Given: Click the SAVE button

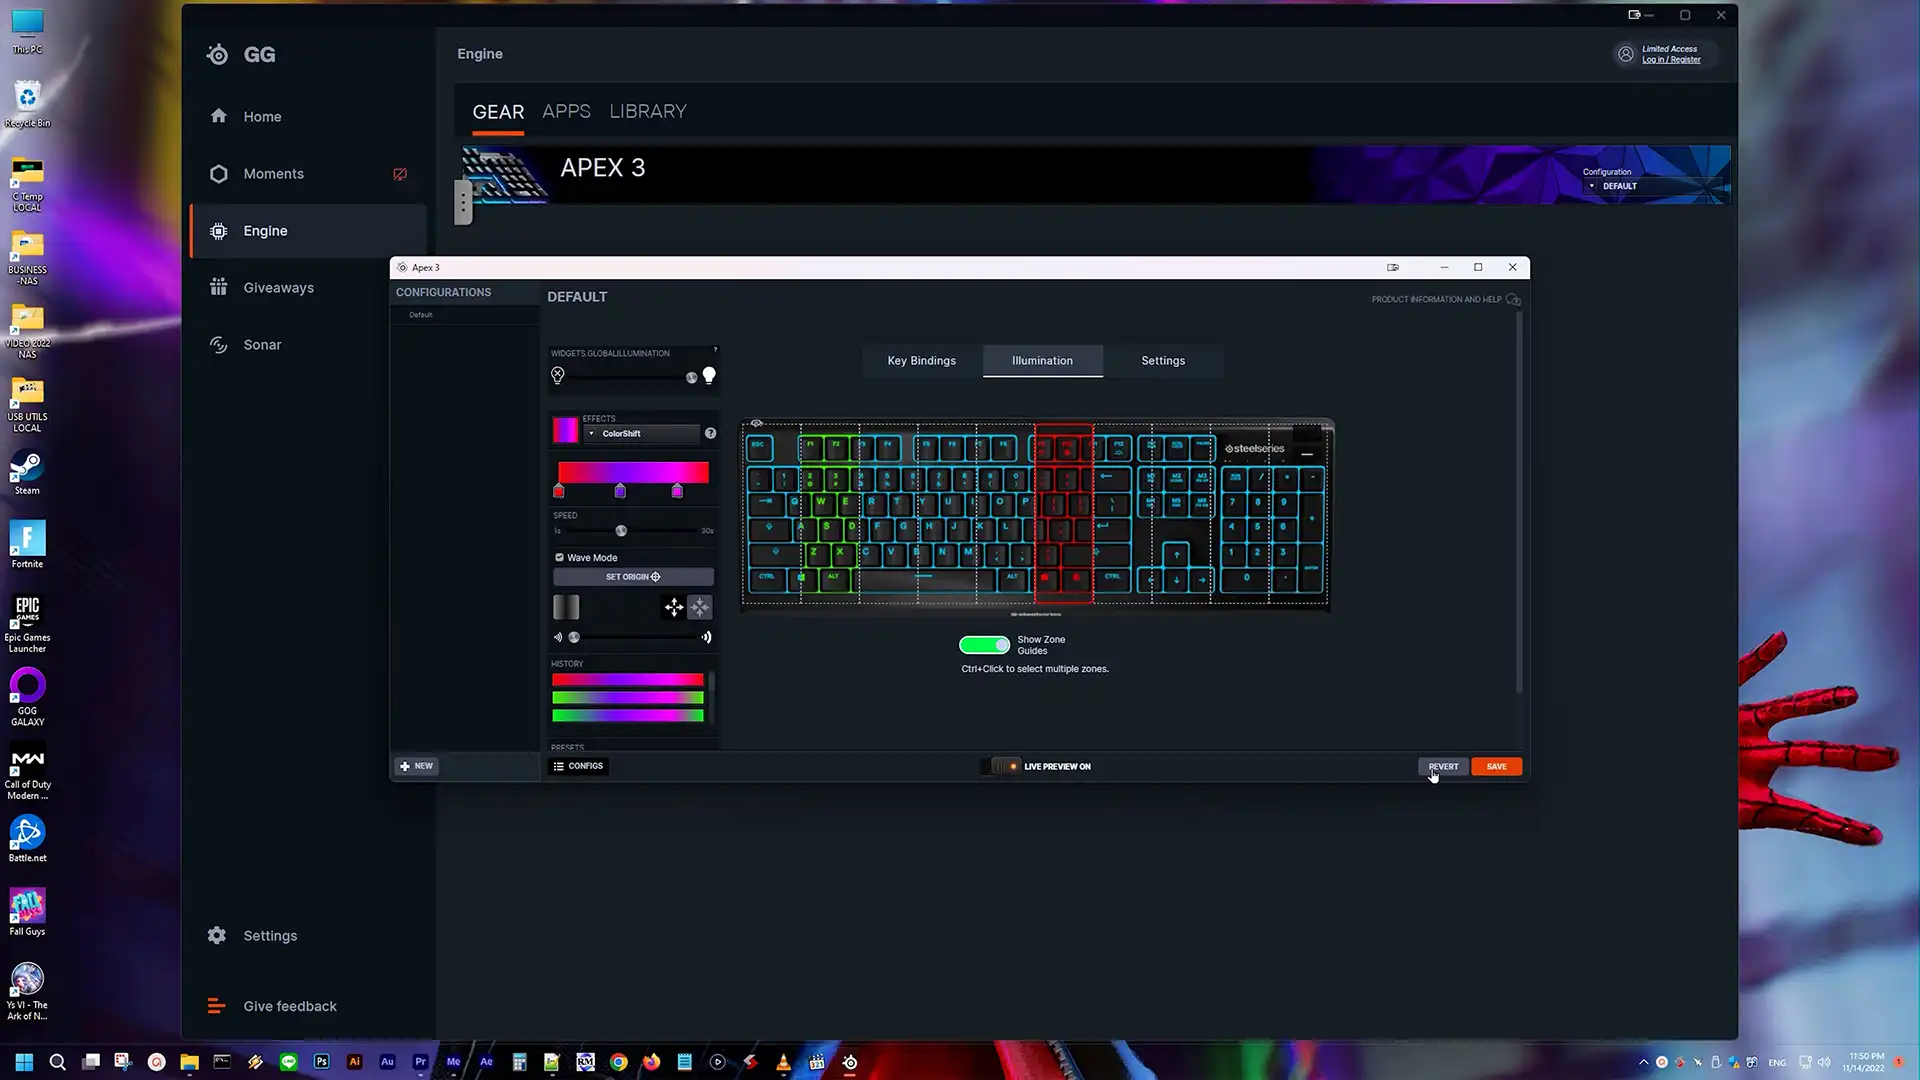Looking at the screenshot, I should click(1496, 766).
